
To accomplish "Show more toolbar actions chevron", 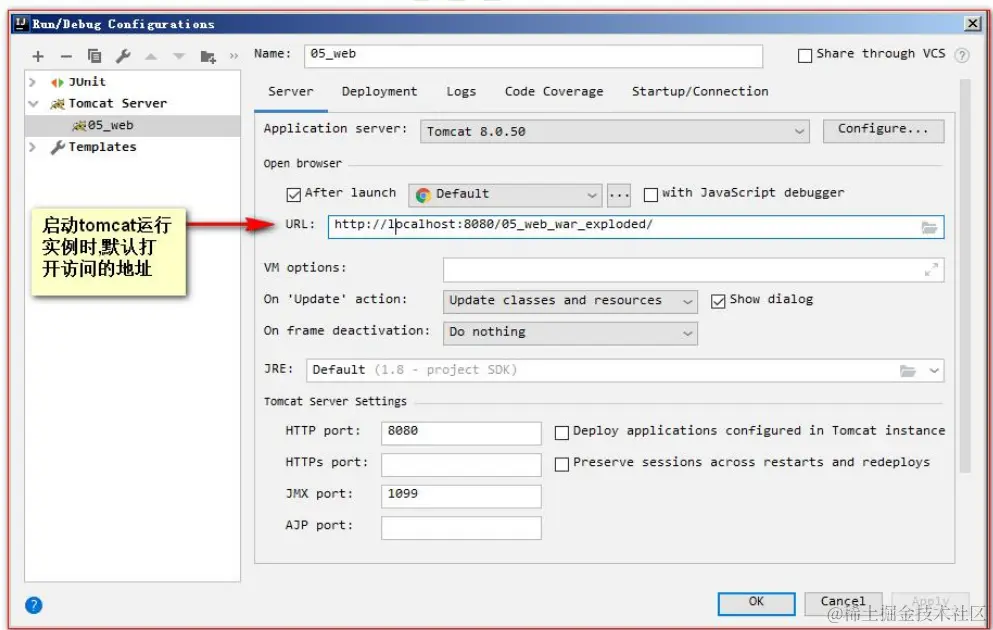I will (x=234, y=56).
